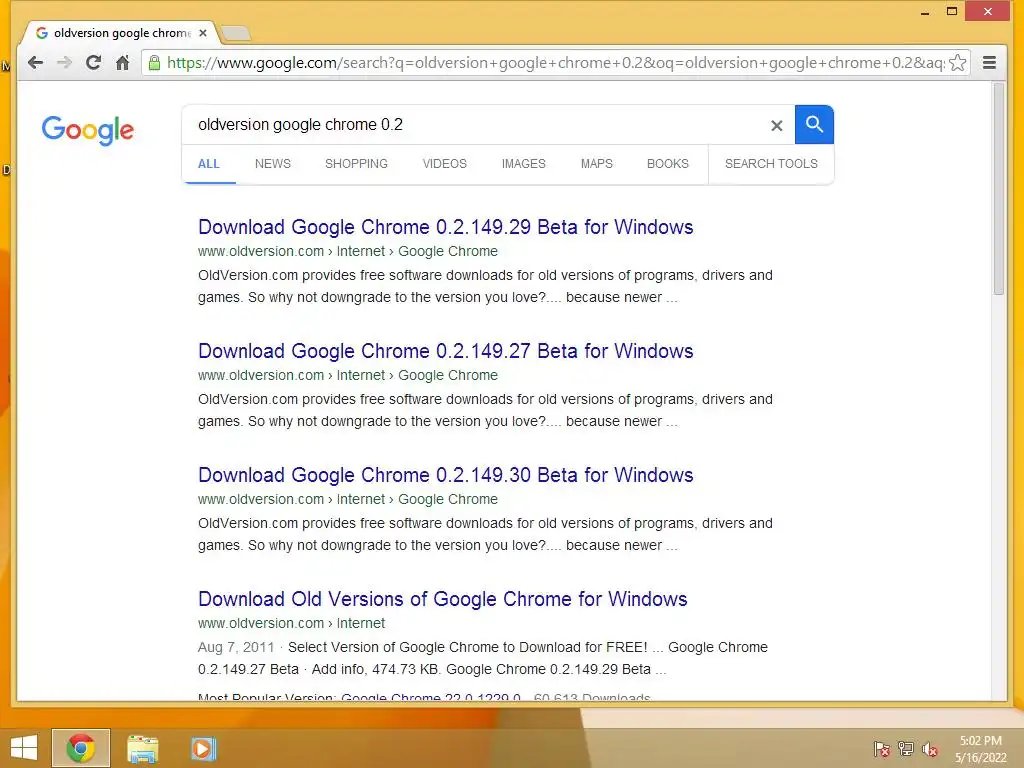The height and width of the screenshot is (768, 1024).
Task: Select the oldversion google chrome tab
Action: (x=121, y=33)
